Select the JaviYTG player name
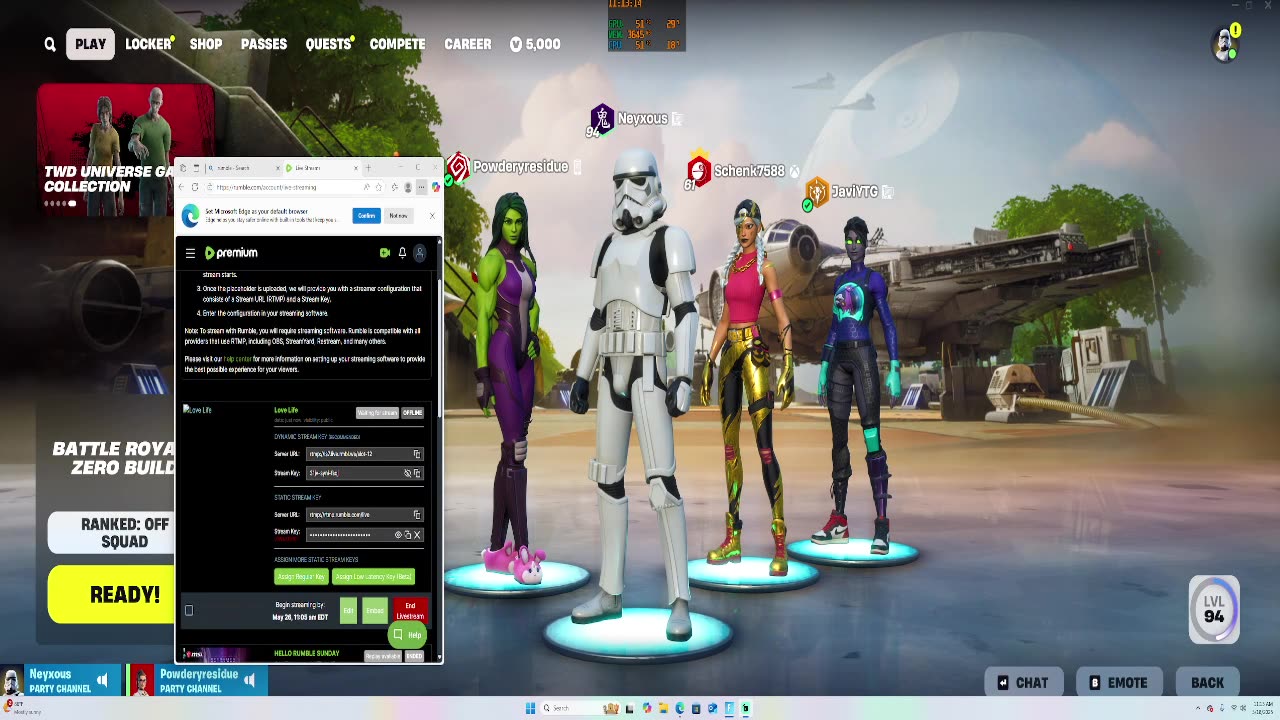 pos(854,191)
